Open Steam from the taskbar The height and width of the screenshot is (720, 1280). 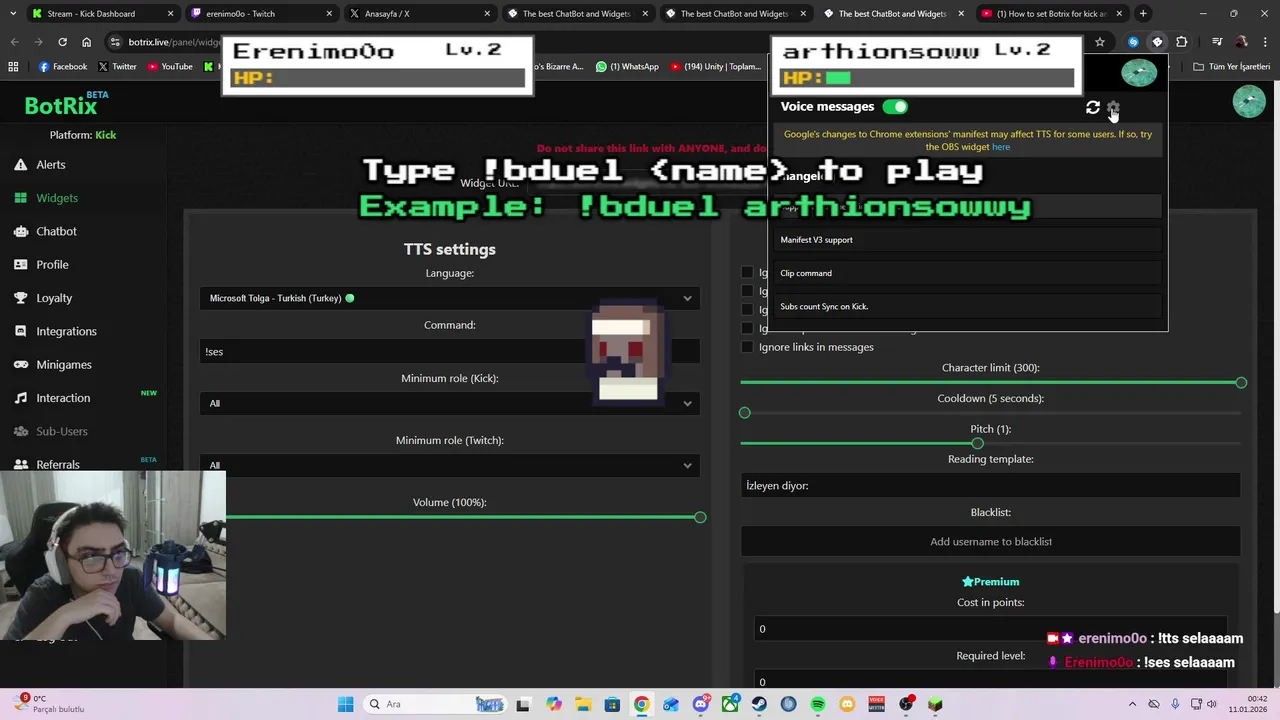click(x=759, y=704)
